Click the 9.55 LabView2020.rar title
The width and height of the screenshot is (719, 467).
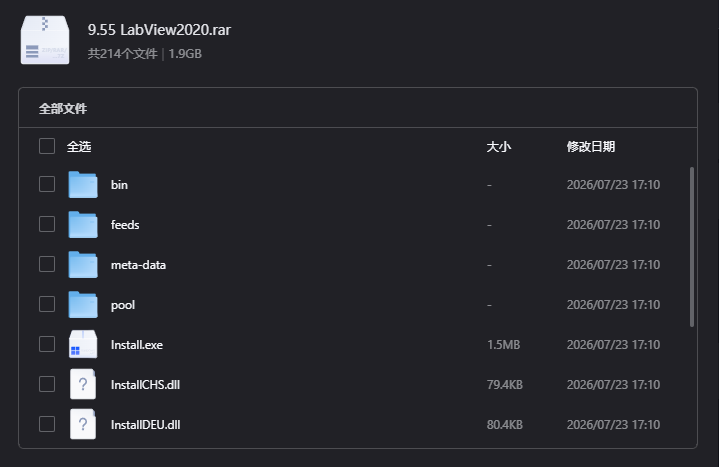pos(159,30)
